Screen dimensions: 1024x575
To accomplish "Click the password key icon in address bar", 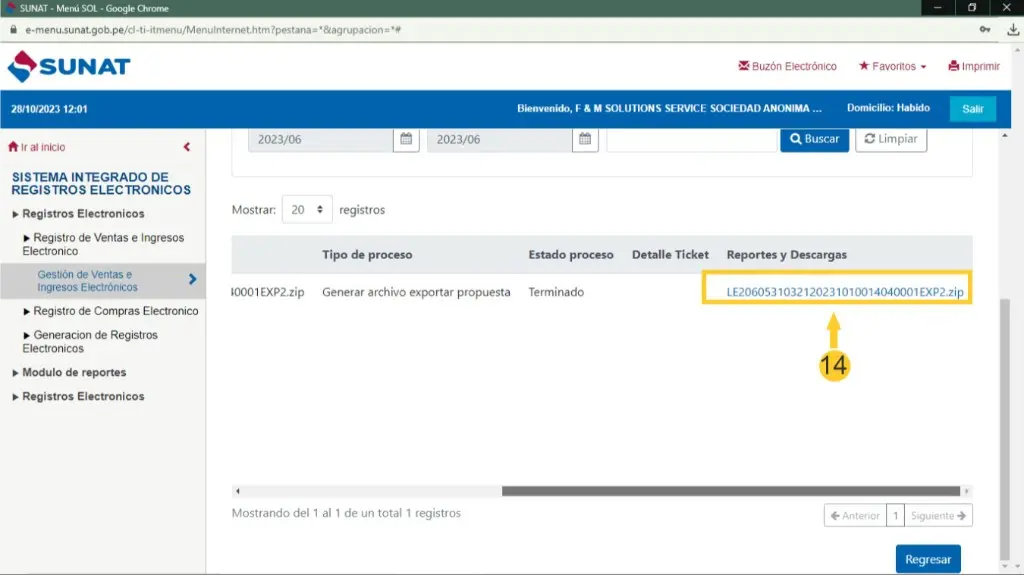I will [x=985, y=30].
